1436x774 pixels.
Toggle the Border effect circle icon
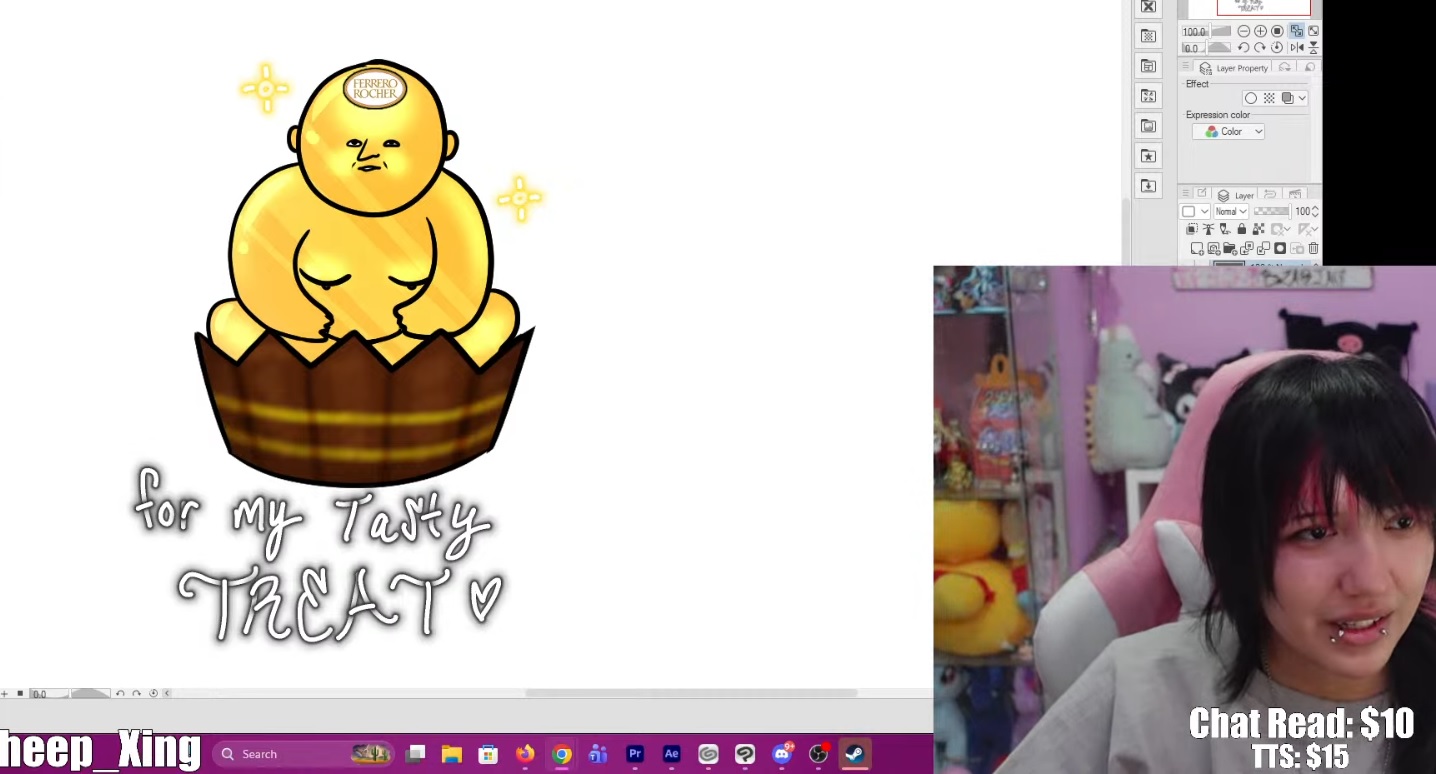tap(1251, 98)
